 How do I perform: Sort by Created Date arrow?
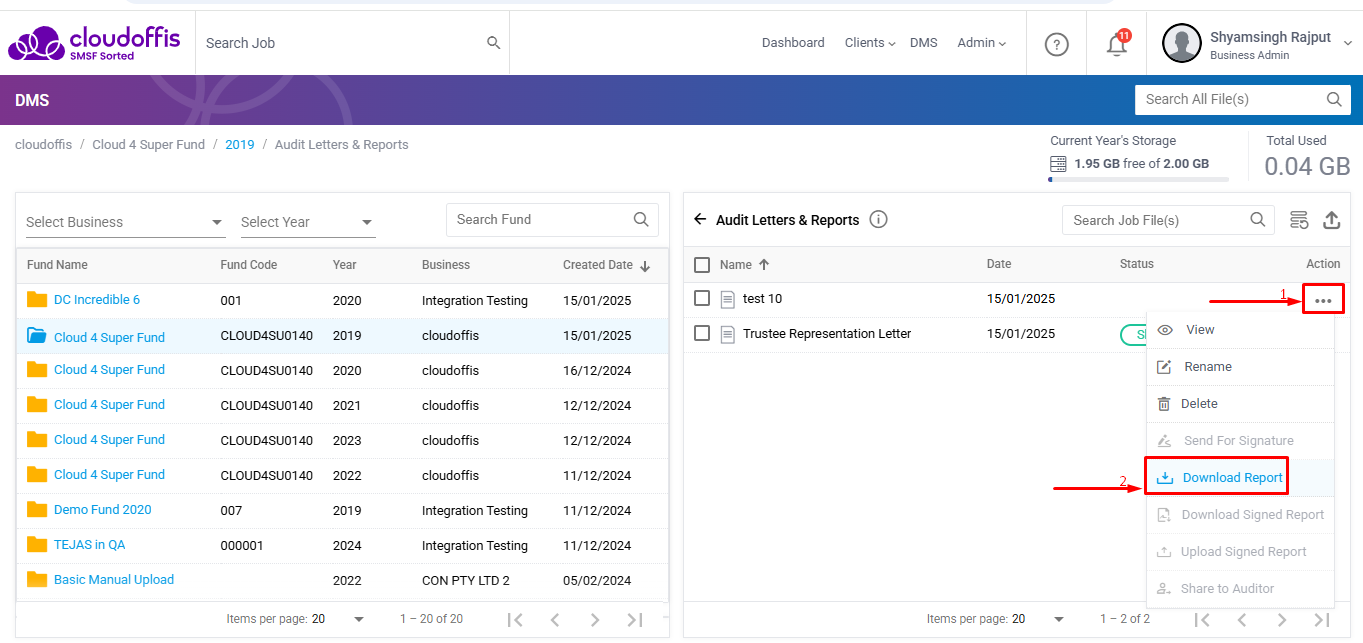tap(645, 266)
